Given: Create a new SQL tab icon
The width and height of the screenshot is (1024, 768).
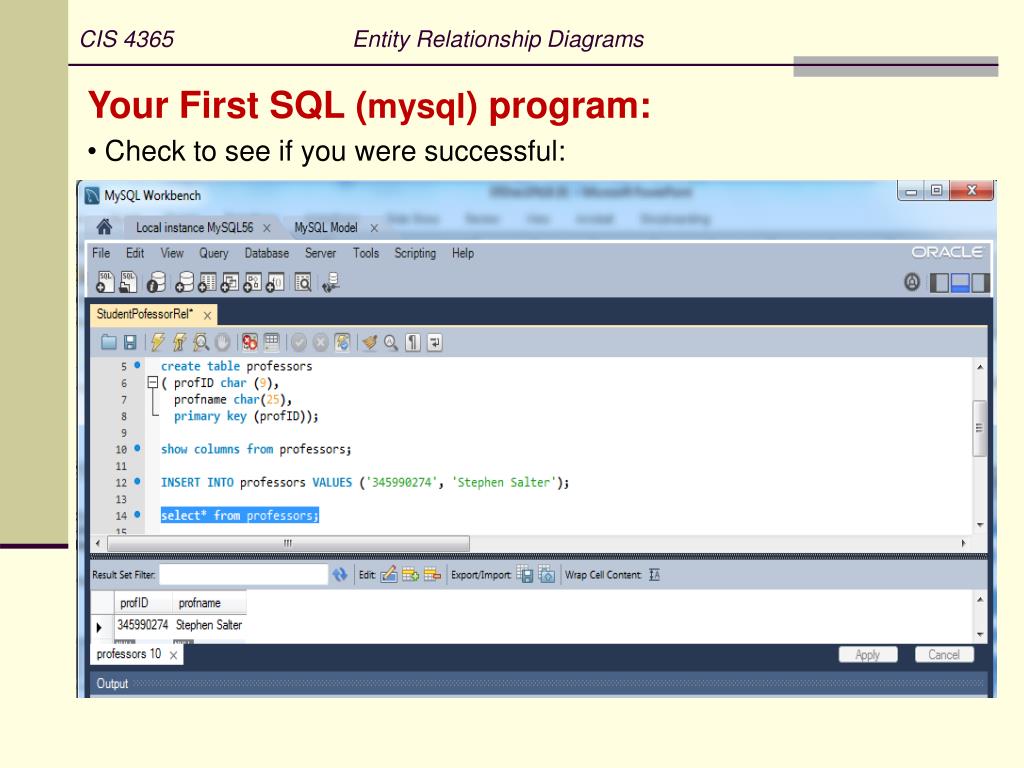Looking at the screenshot, I should tap(104, 282).
